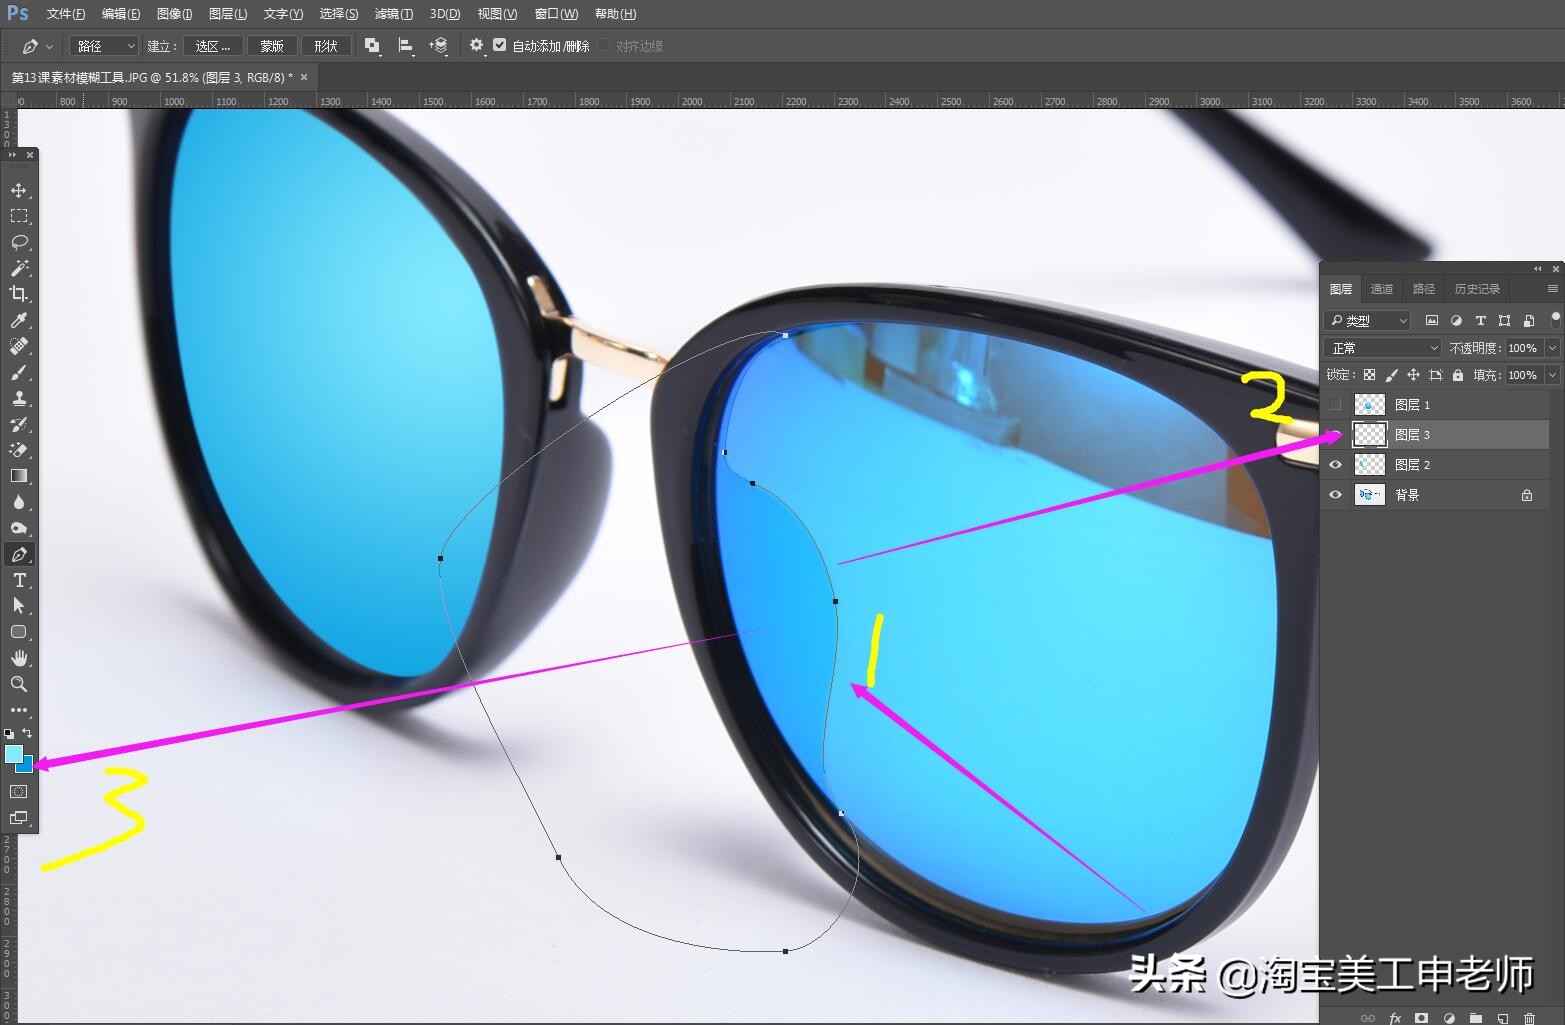Toggle lock transparent pixels
The width and height of the screenshot is (1565, 1025).
pyautogui.click(x=1369, y=375)
